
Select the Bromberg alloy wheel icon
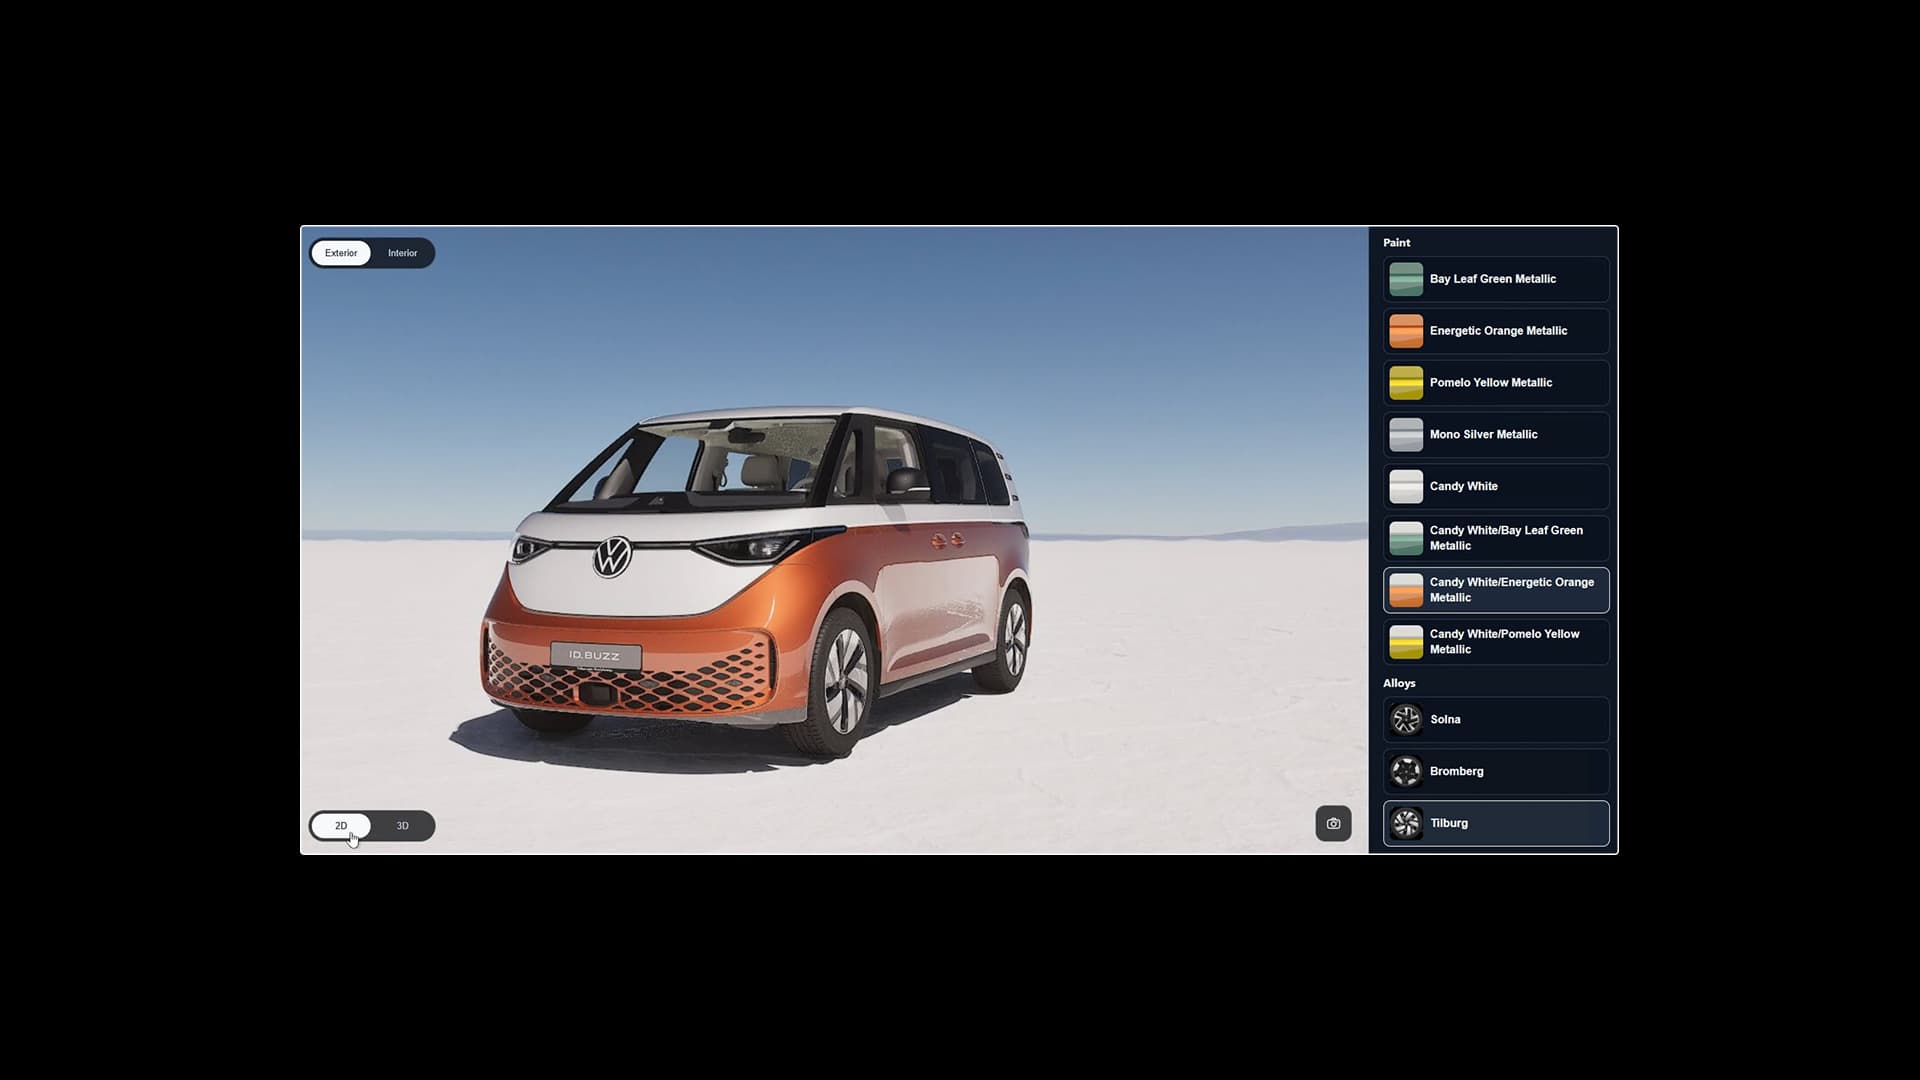1406,771
